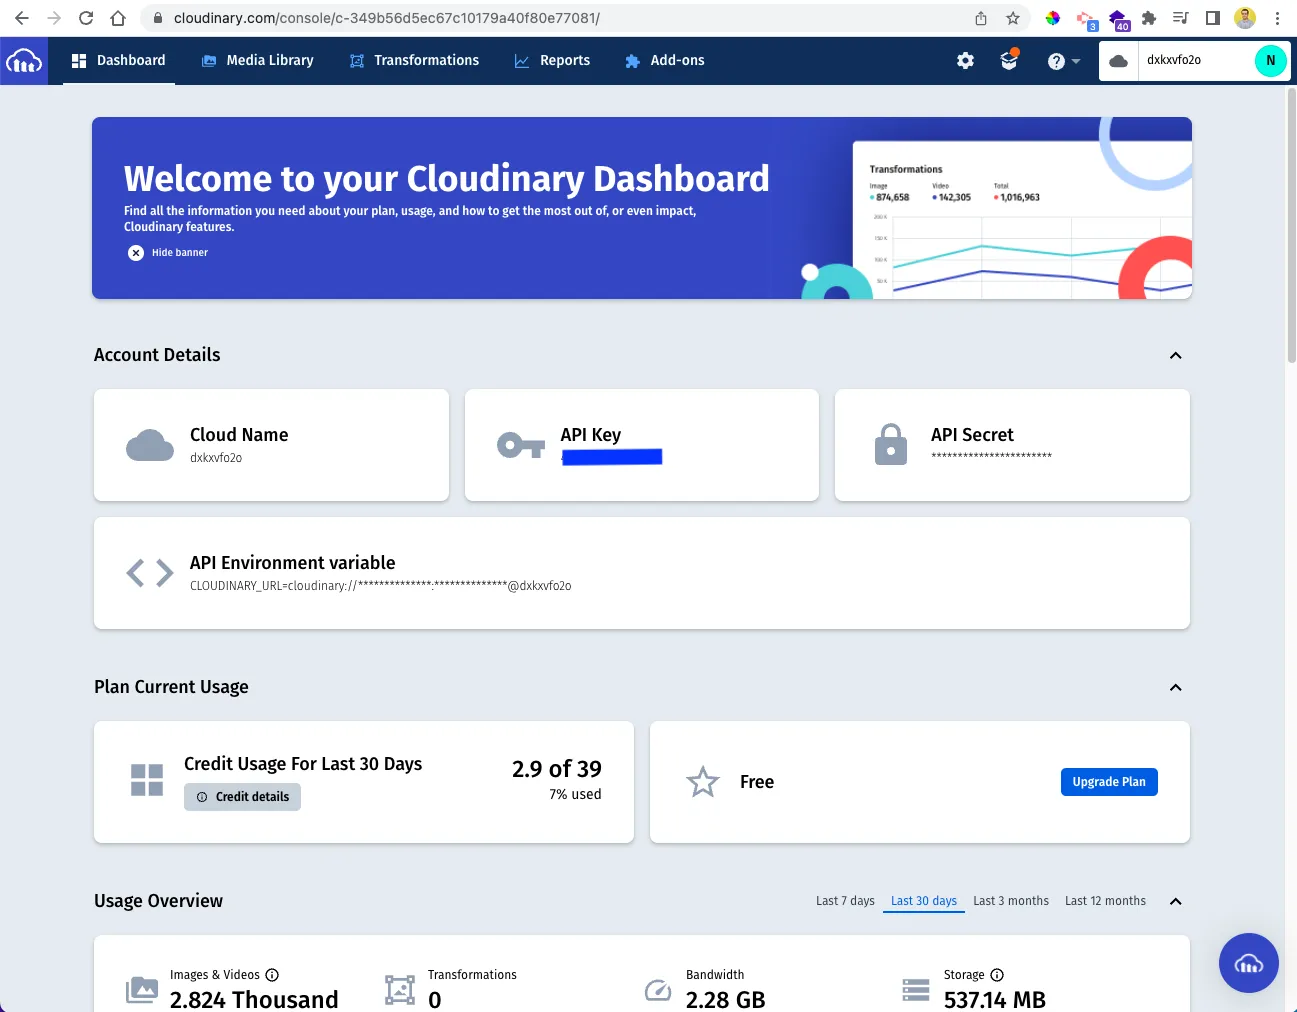This screenshot has height=1012, width=1297.
Task: Collapse the Plan Current Usage section
Action: (1176, 688)
